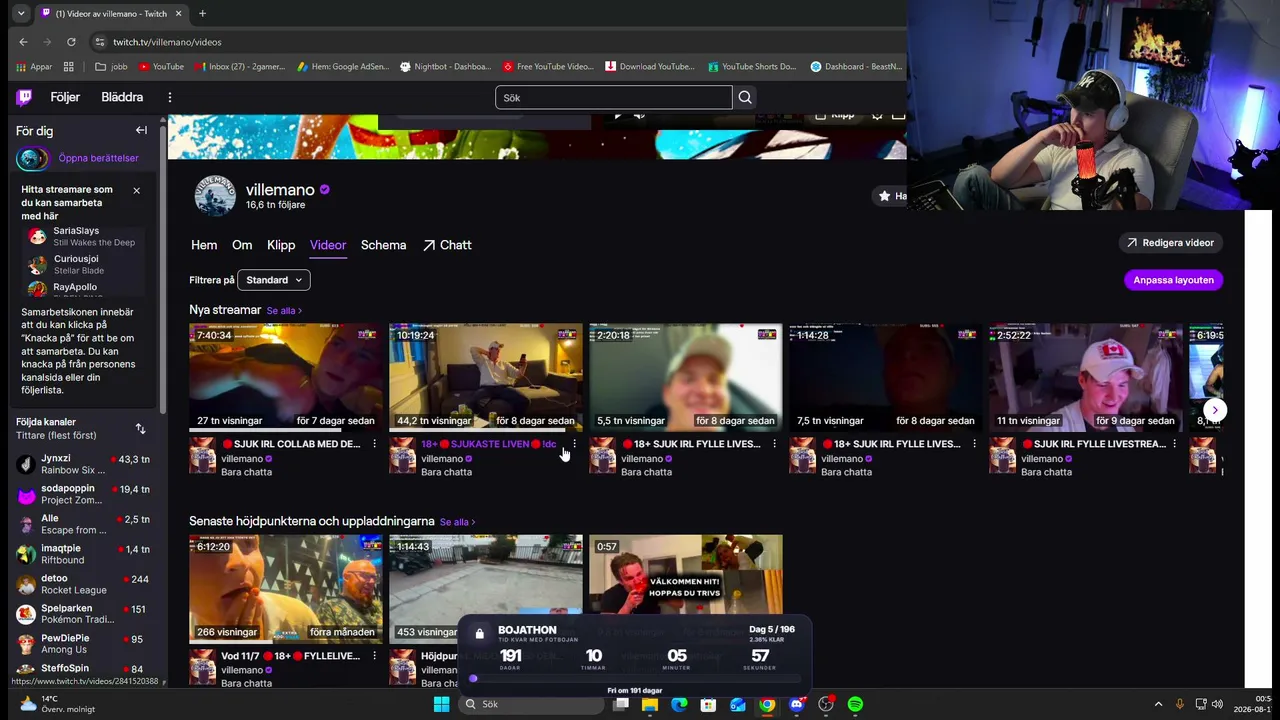
Task: Open imaqtpie followed channel
Action: [x=84, y=554]
